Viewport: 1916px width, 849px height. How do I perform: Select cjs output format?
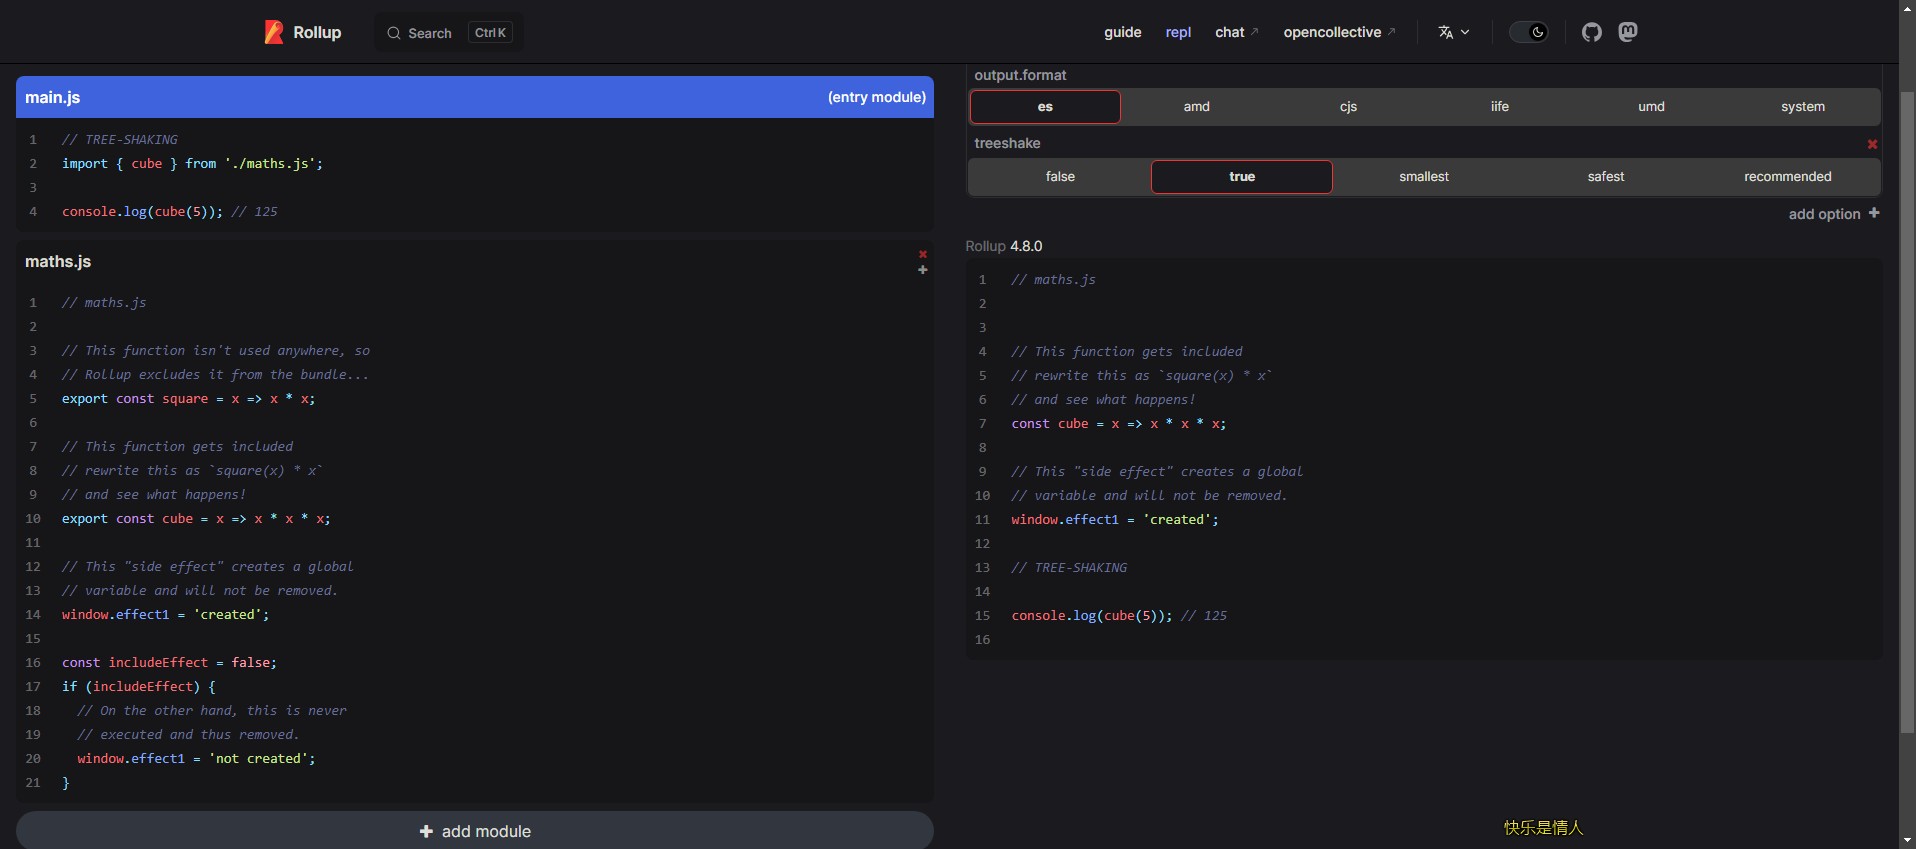click(1348, 107)
